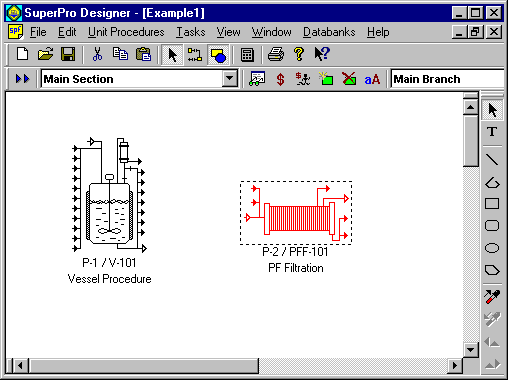Toggle the select mode arrow button
This screenshot has width=508, height=380.
point(172,55)
